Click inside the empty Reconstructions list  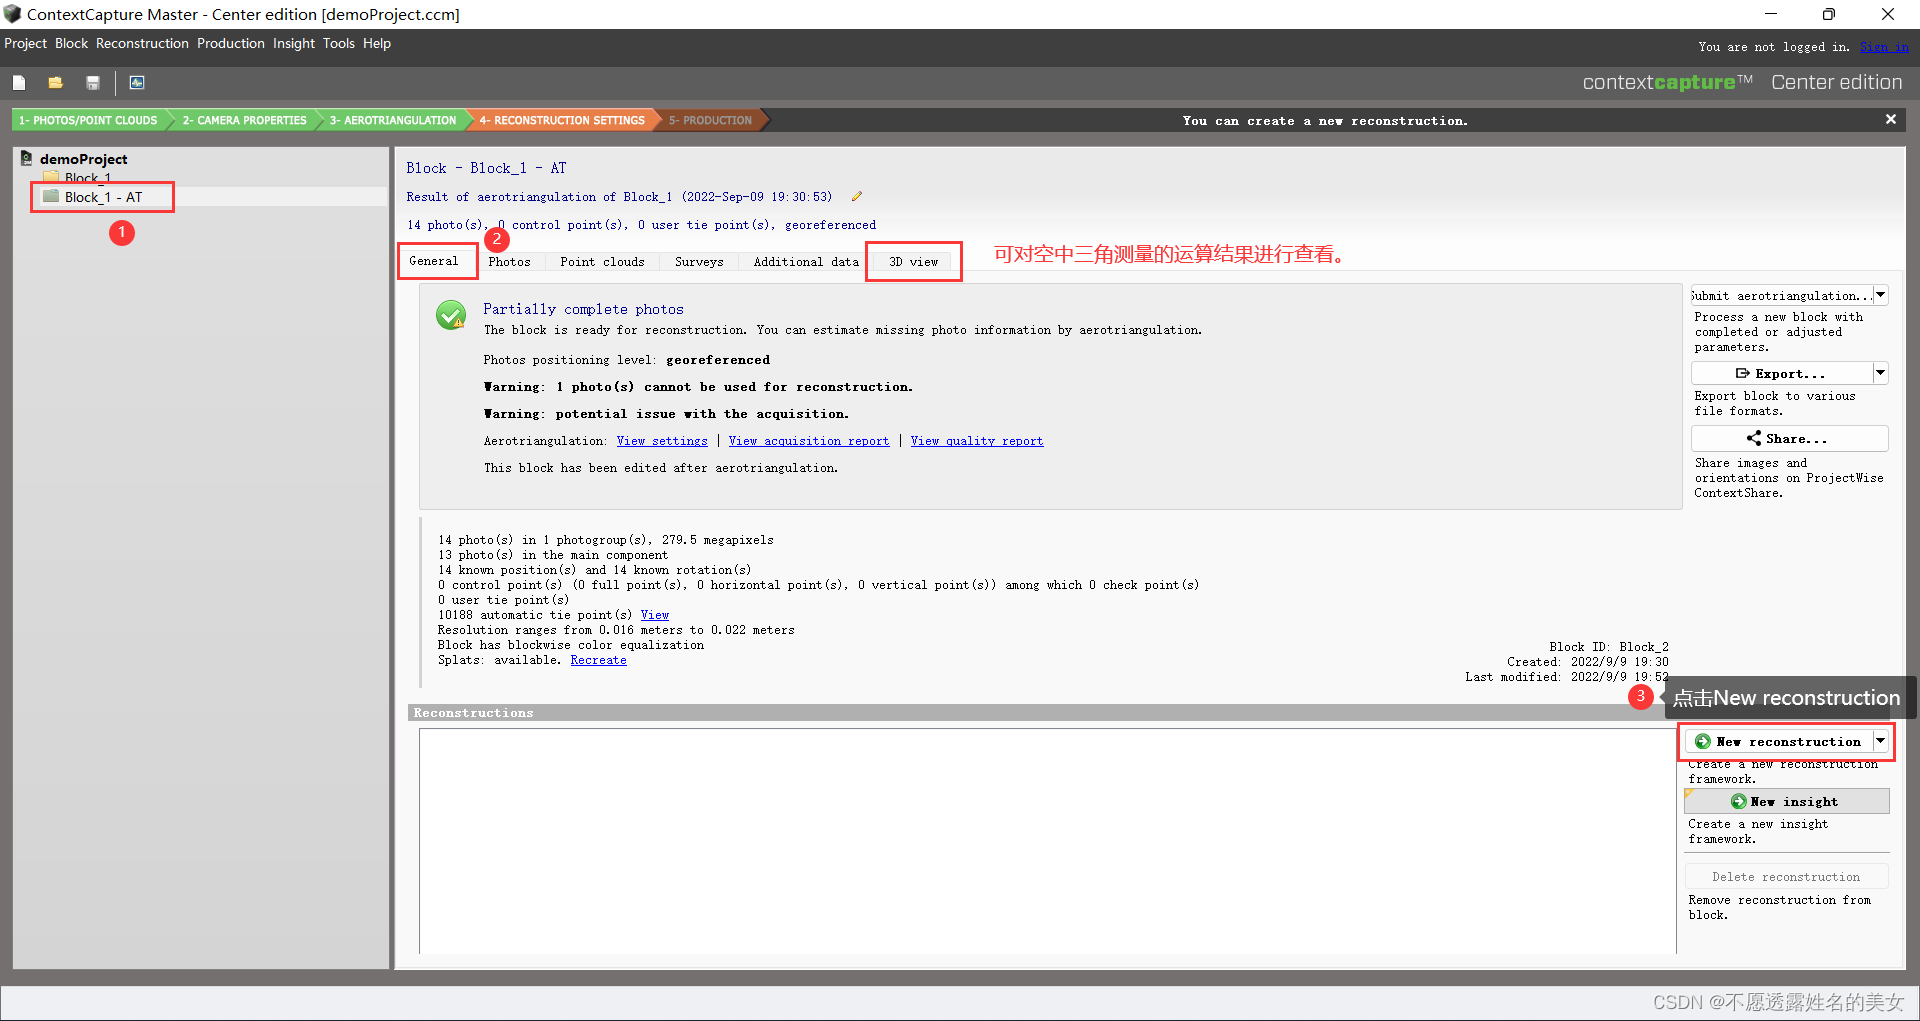(x=1047, y=840)
